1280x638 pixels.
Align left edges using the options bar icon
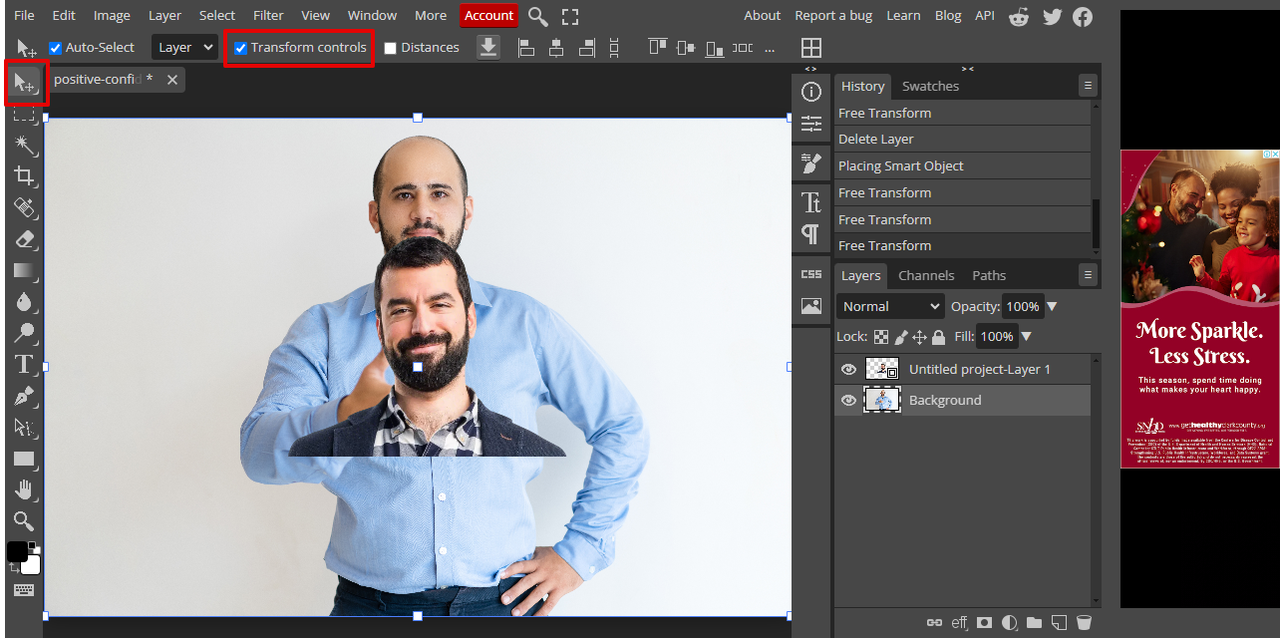click(x=526, y=47)
